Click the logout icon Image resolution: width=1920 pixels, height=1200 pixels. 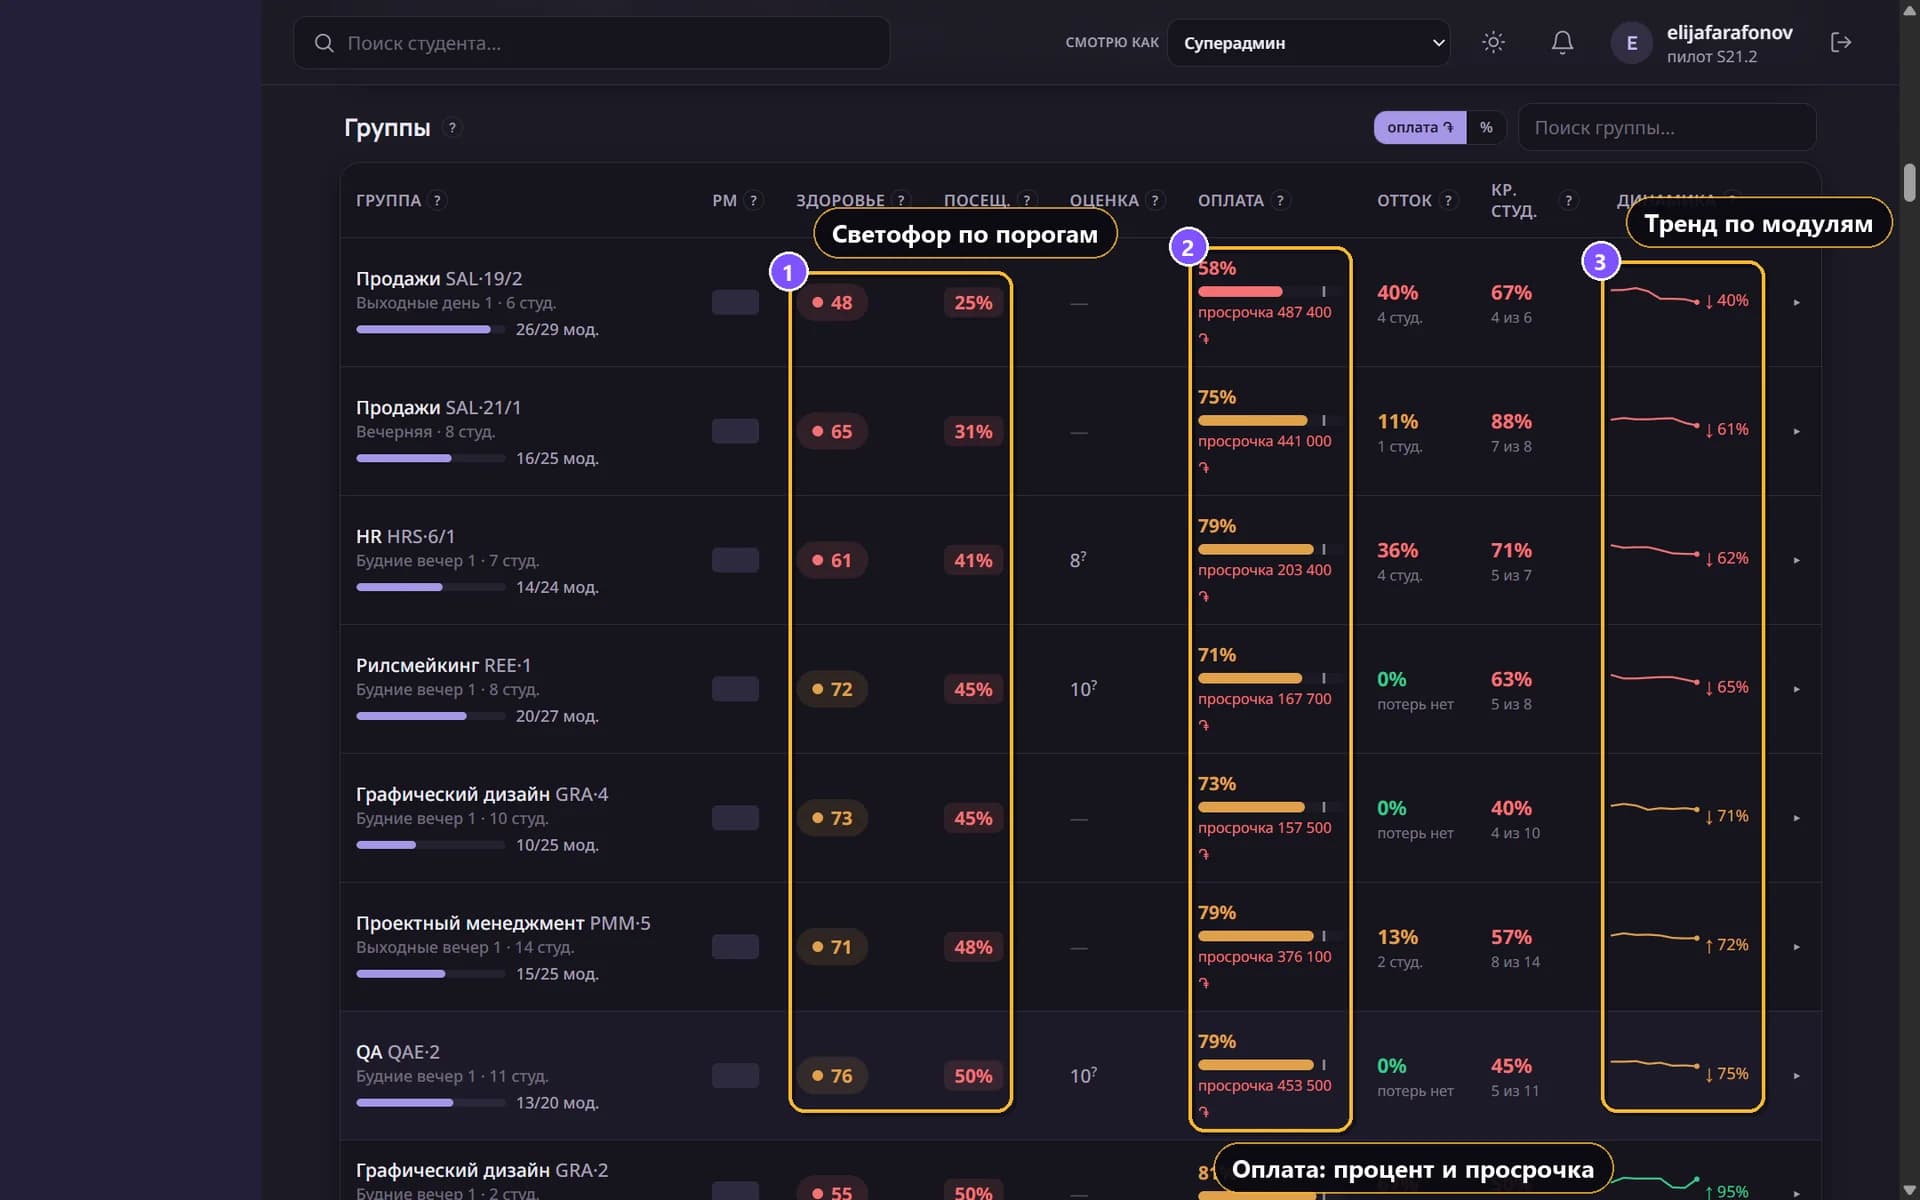pyautogui.click(x=1841, y=42)
